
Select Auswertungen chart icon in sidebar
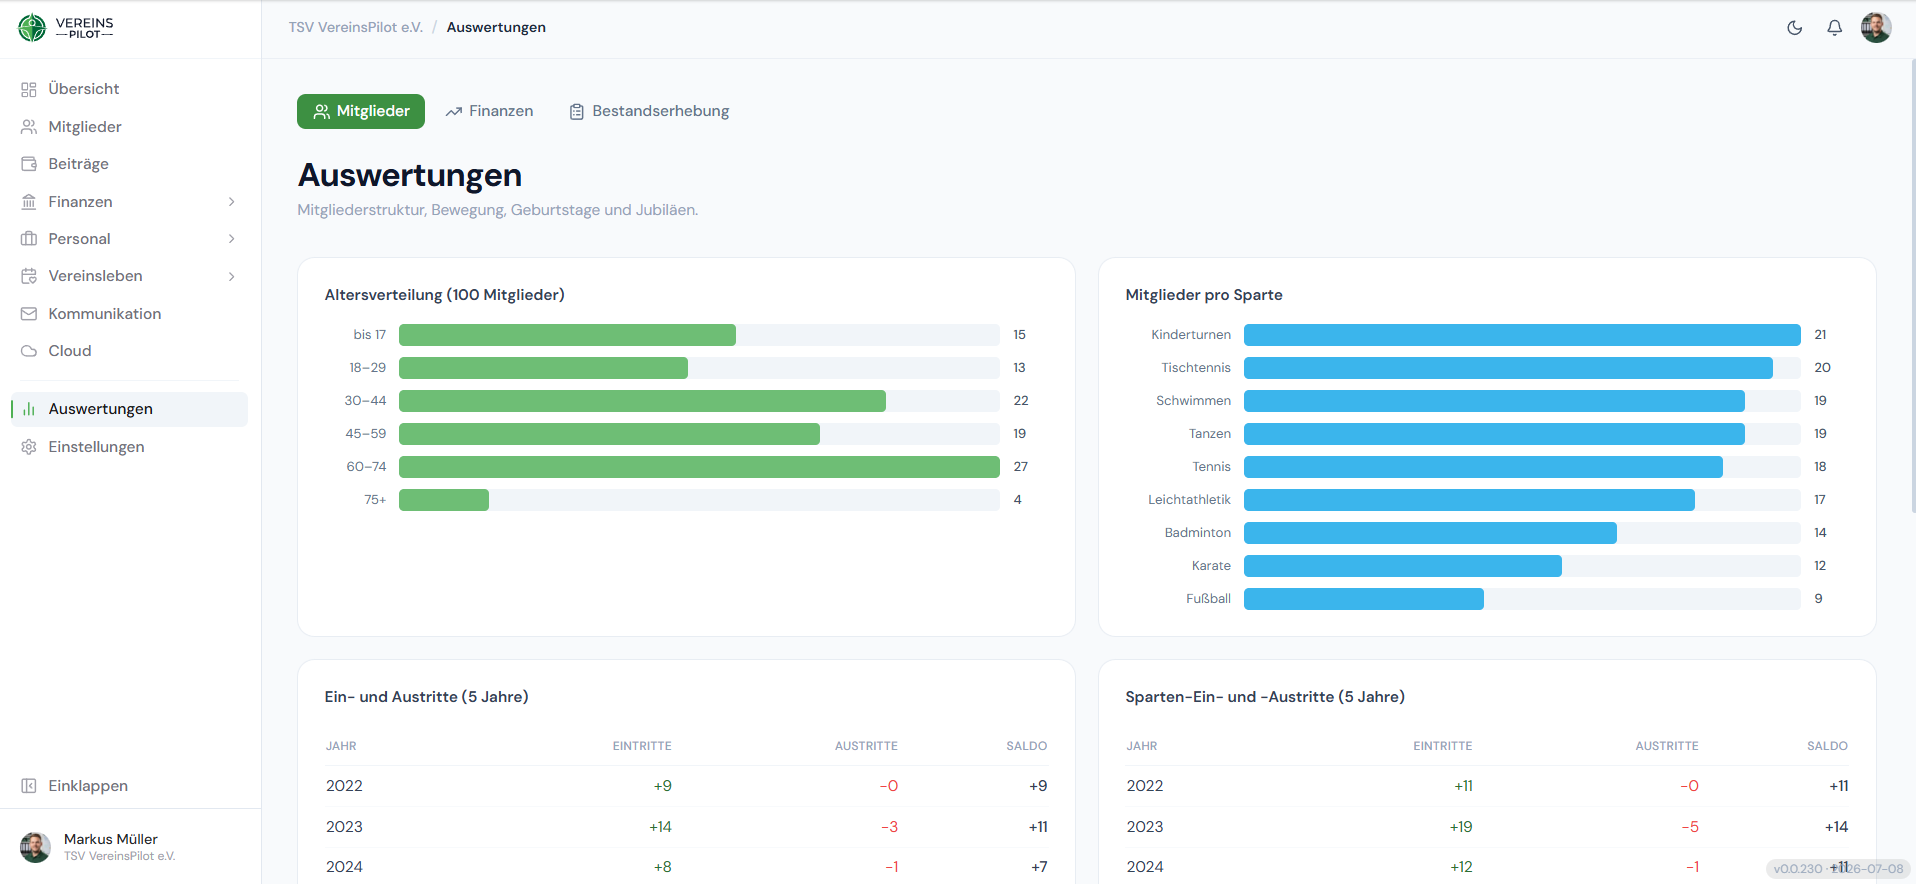29,409
